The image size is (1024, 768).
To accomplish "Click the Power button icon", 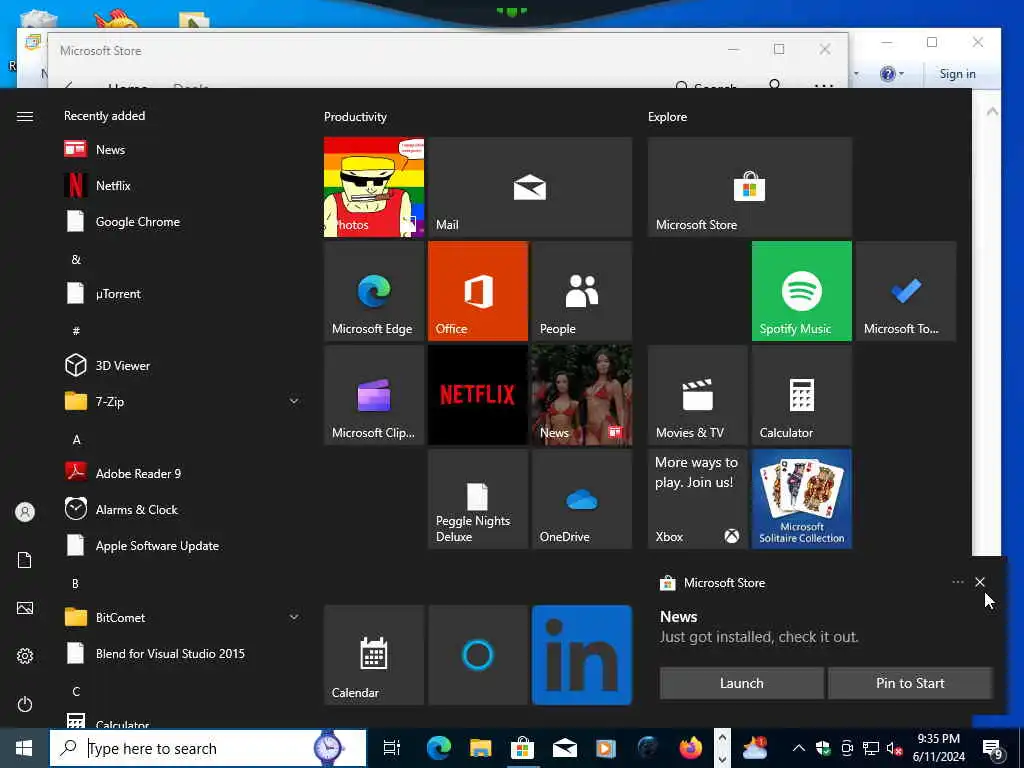I will (25, 704).
